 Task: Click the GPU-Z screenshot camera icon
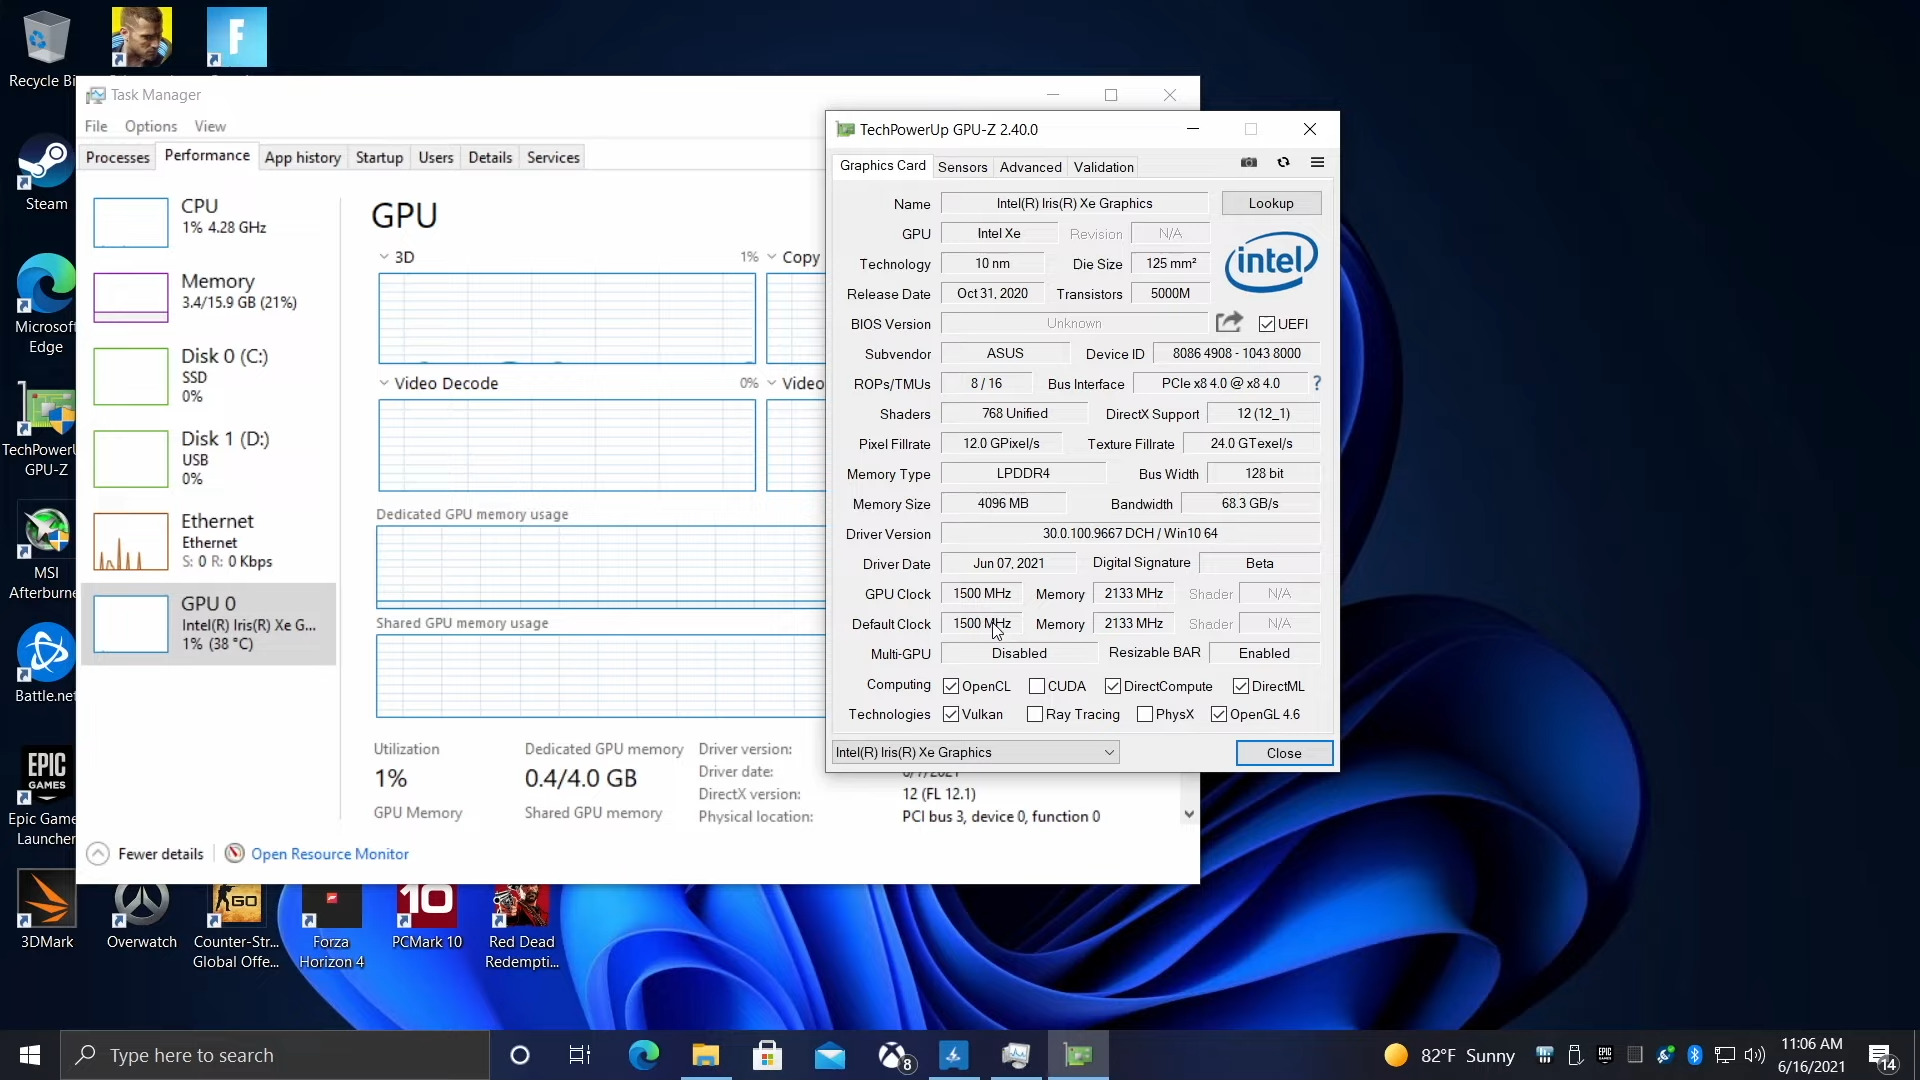[x=1249, y=162]
